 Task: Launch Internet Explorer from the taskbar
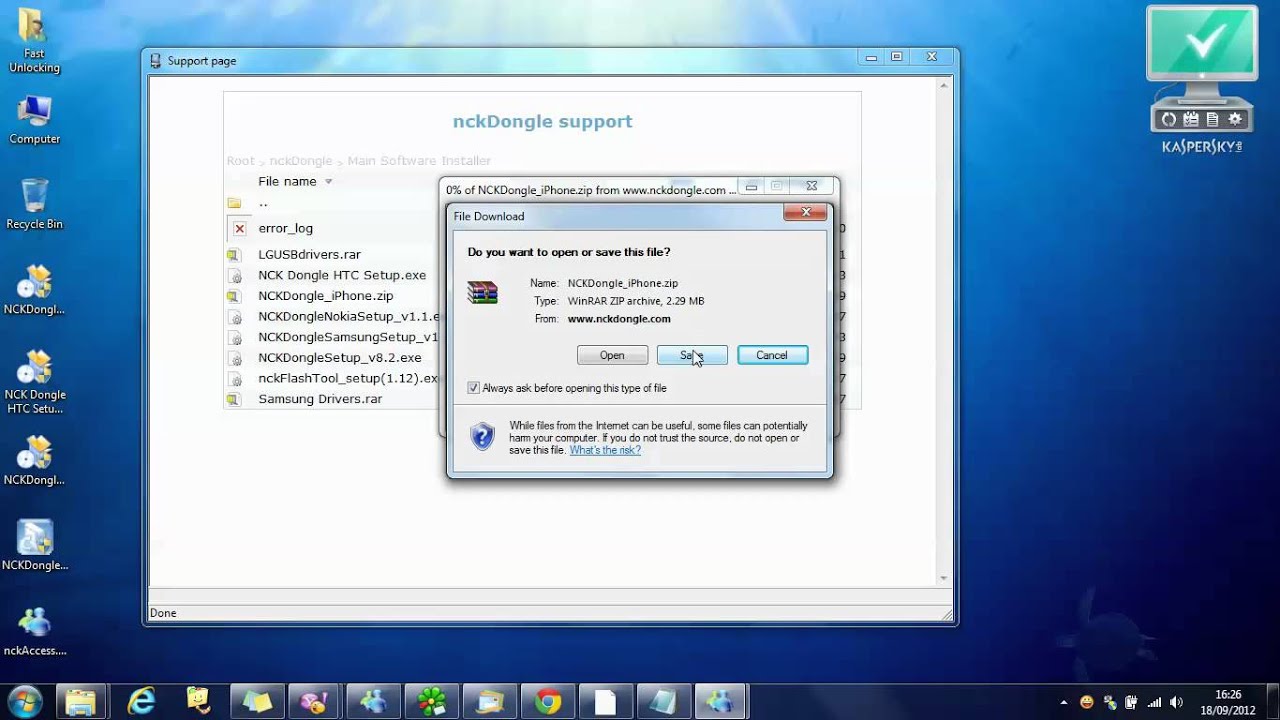[141, 701]
